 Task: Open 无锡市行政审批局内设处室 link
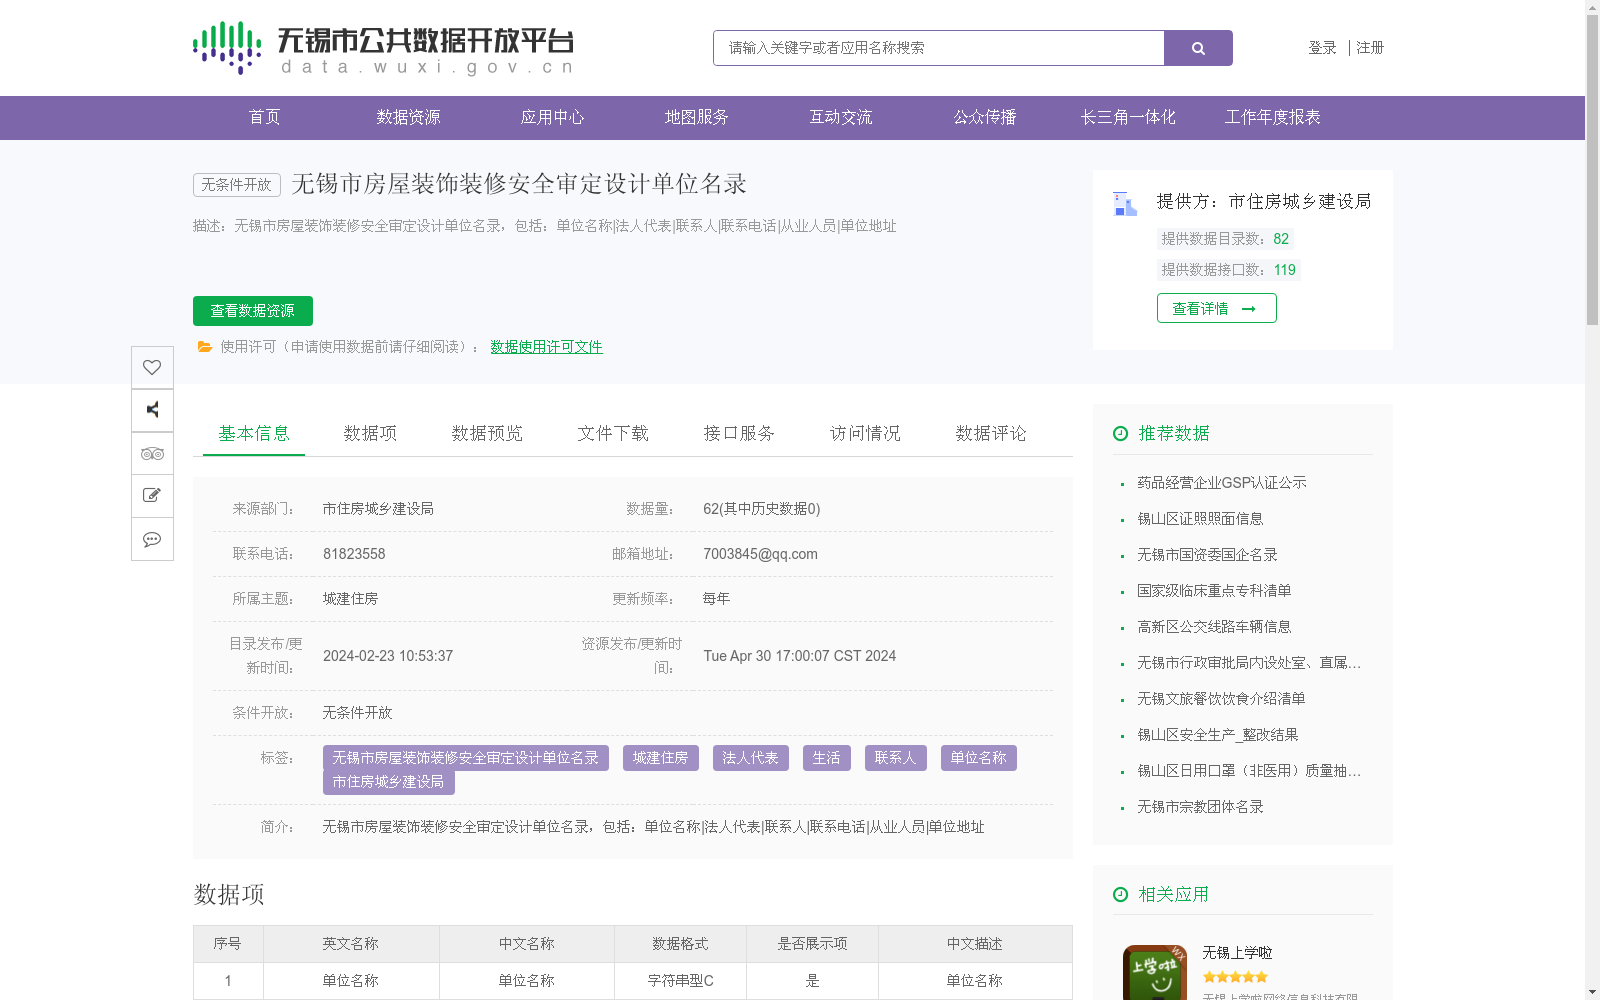point(1249,663)
